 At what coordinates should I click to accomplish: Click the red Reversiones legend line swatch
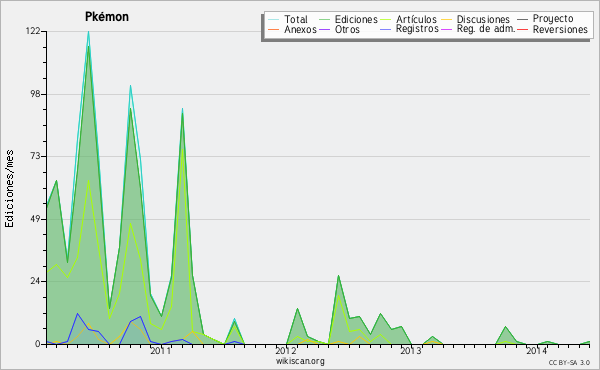click(522, 29)
